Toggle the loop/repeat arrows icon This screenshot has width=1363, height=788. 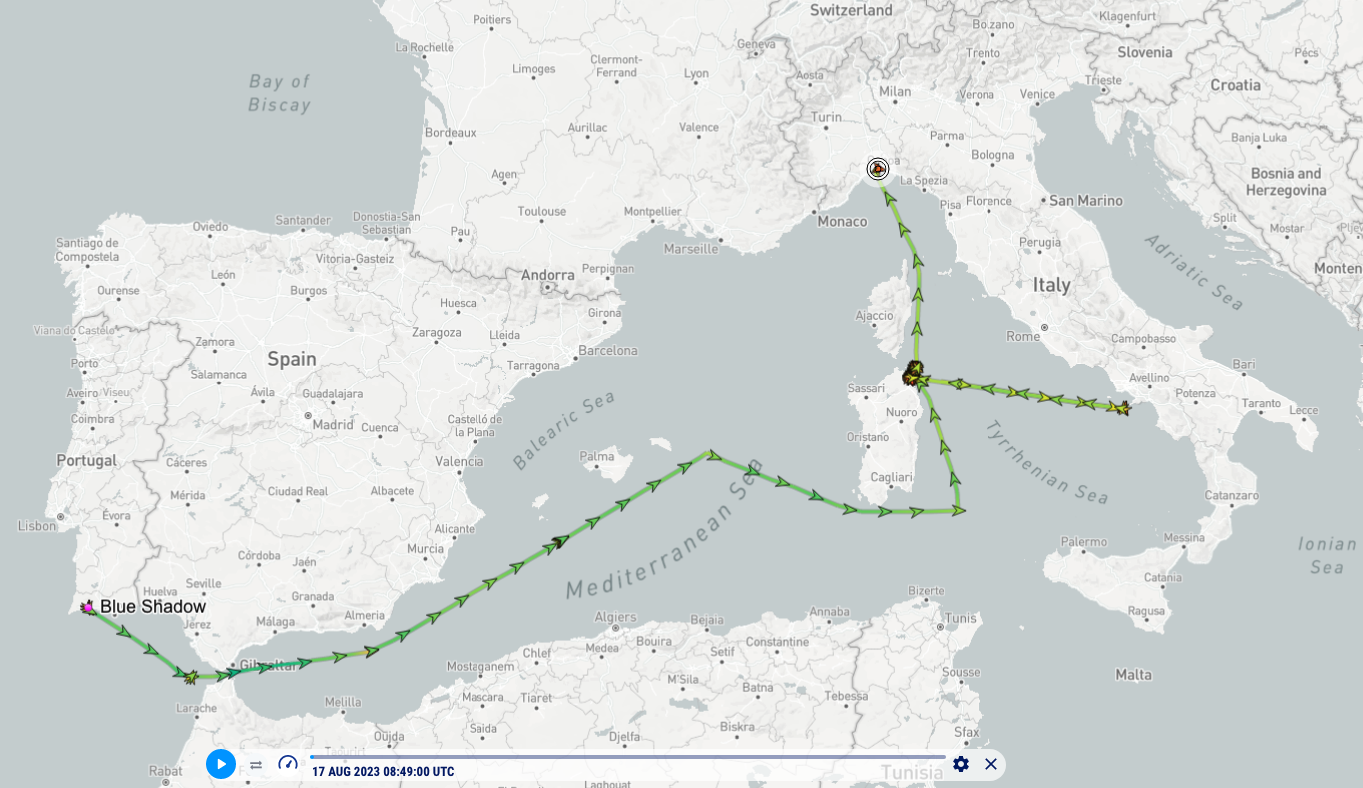click(256, 765)
